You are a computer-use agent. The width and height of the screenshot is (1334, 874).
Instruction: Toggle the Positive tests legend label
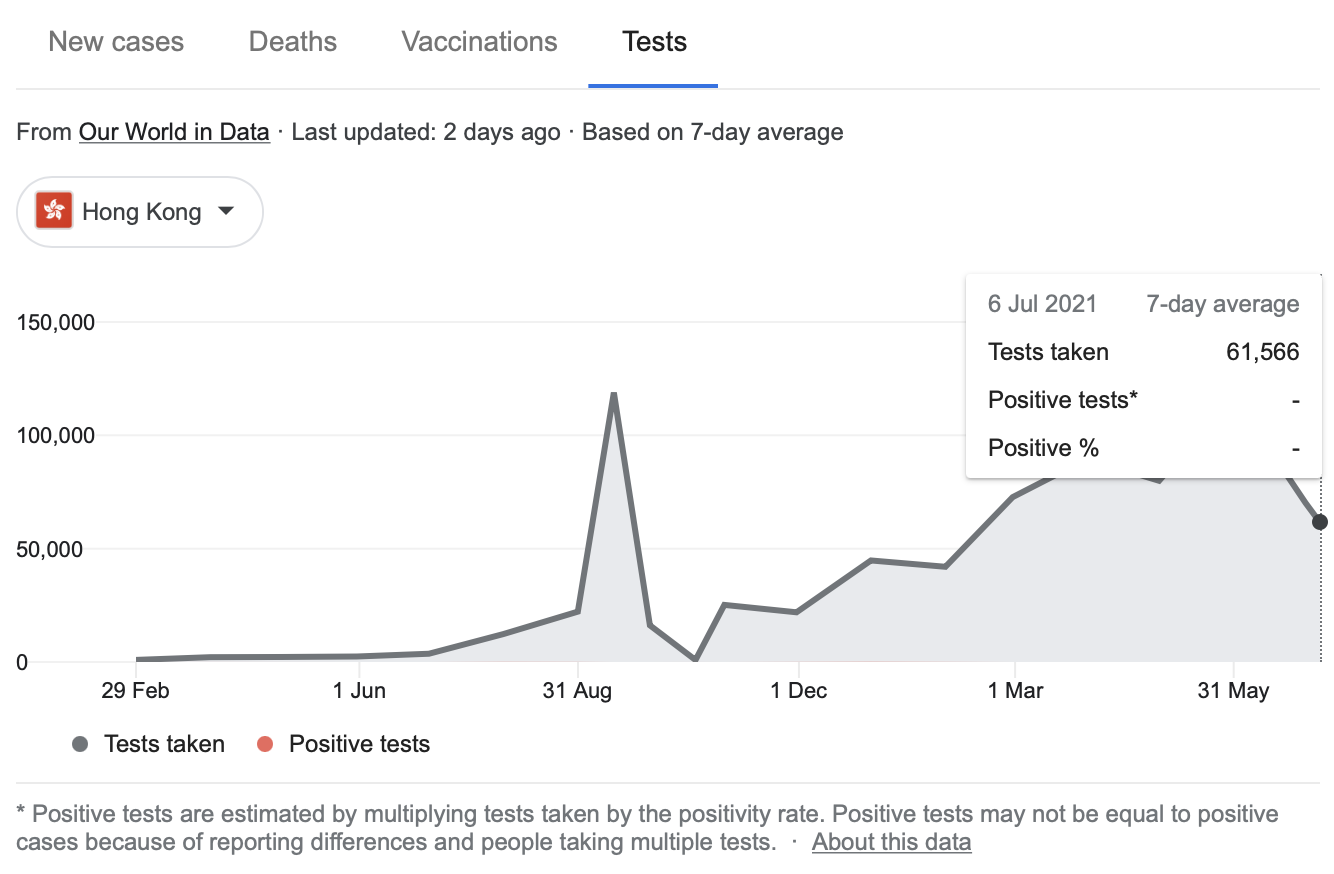(359, 744)
